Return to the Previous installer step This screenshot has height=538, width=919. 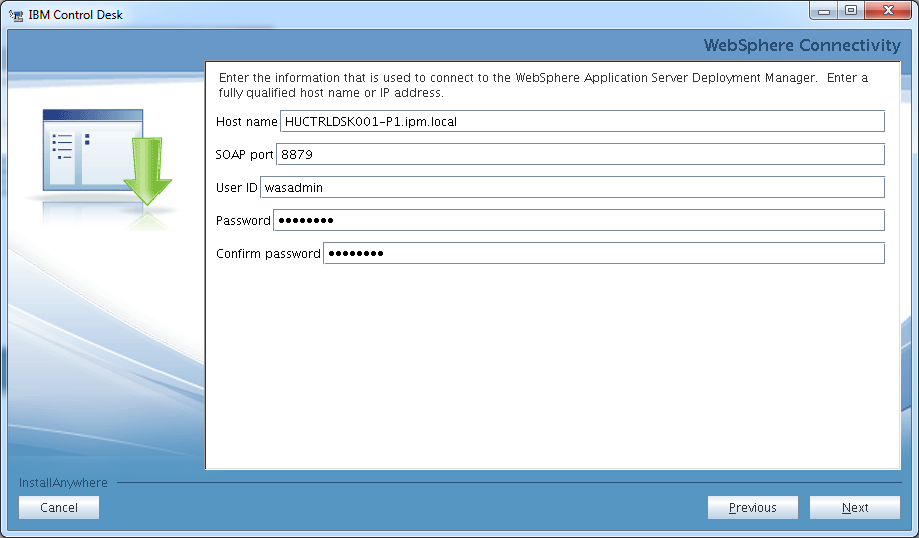753,508
